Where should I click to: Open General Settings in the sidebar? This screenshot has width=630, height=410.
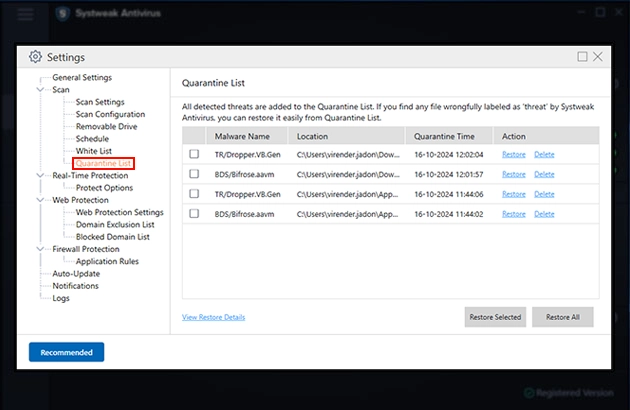(x=82, y=77)
